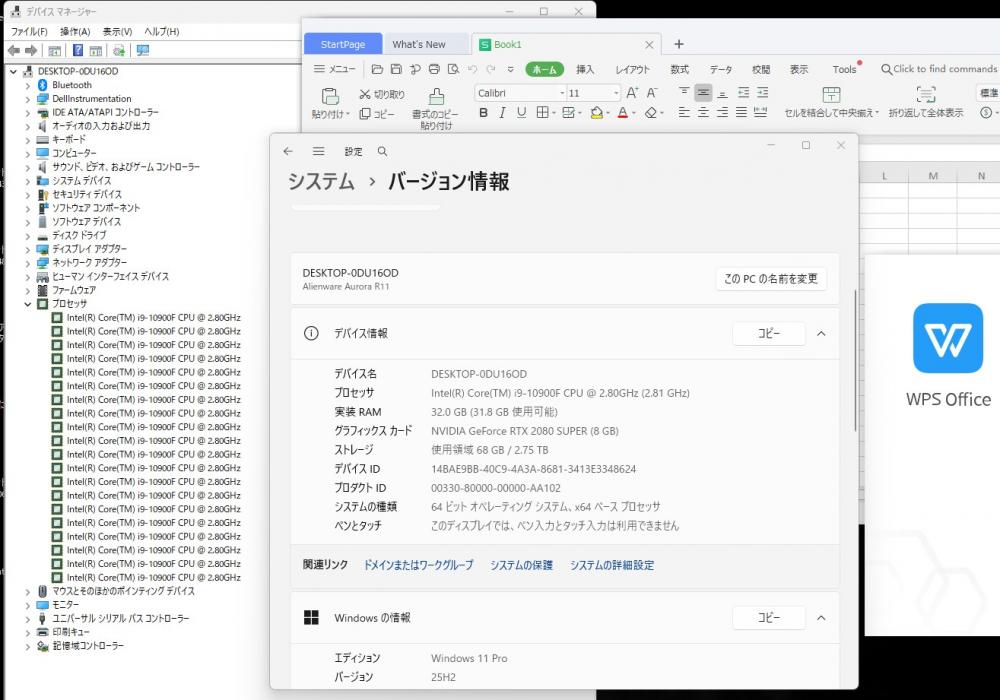The image size is (1000, 700).
Task: Click the cell borders icon in WPS ribbon
Action: tap(542, 113)
